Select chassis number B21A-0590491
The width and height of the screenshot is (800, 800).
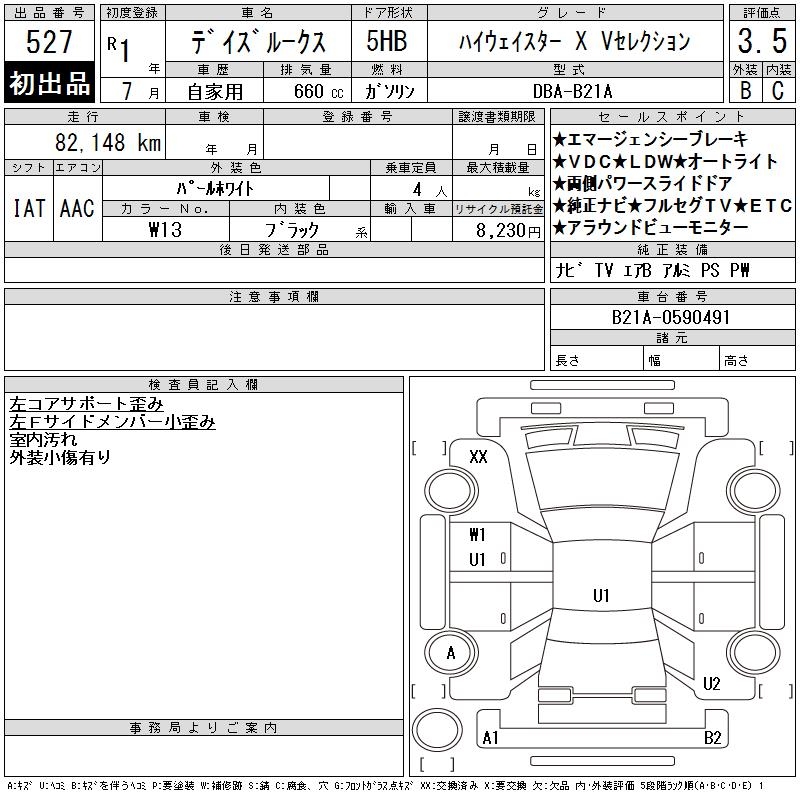tap(670, 317)
